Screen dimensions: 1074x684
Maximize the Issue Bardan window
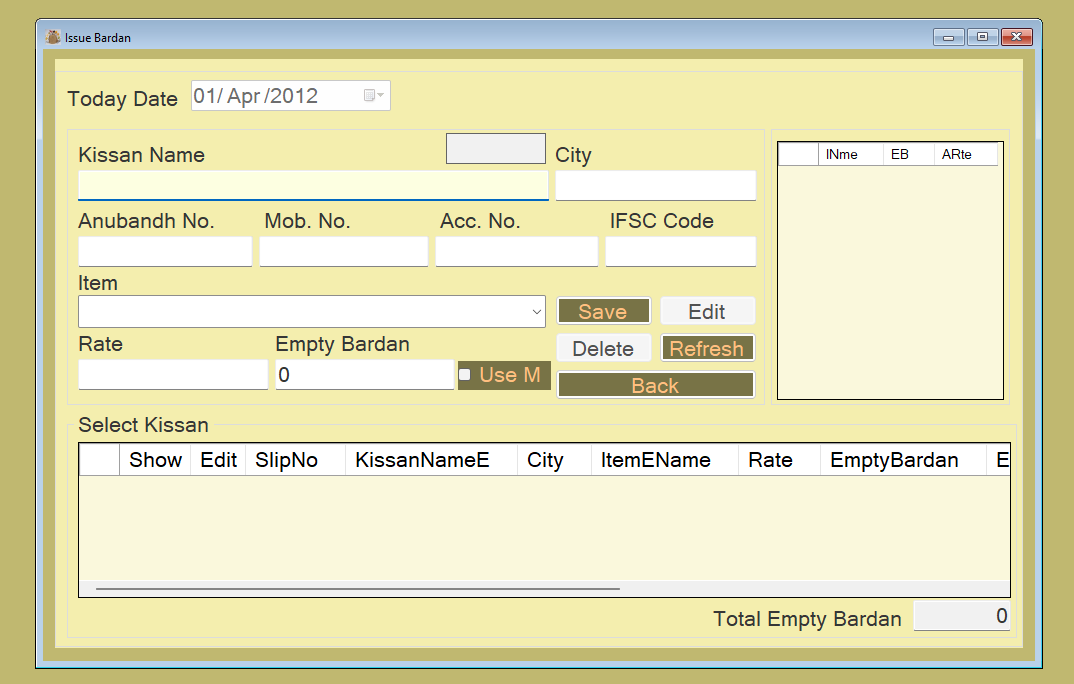click(x=982, y=37)
